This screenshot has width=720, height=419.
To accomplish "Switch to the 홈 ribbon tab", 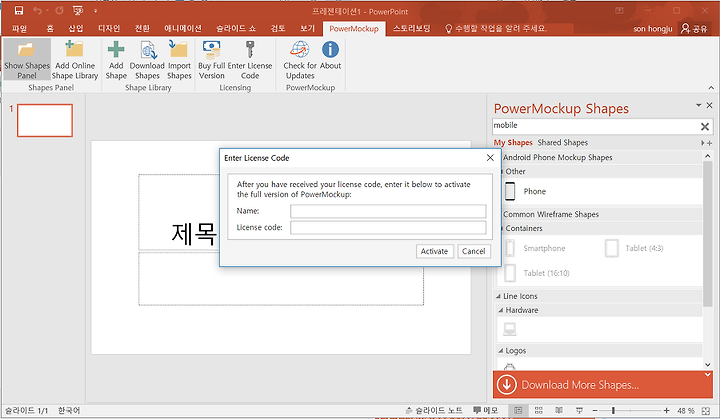I will click(x=50, y=28).
